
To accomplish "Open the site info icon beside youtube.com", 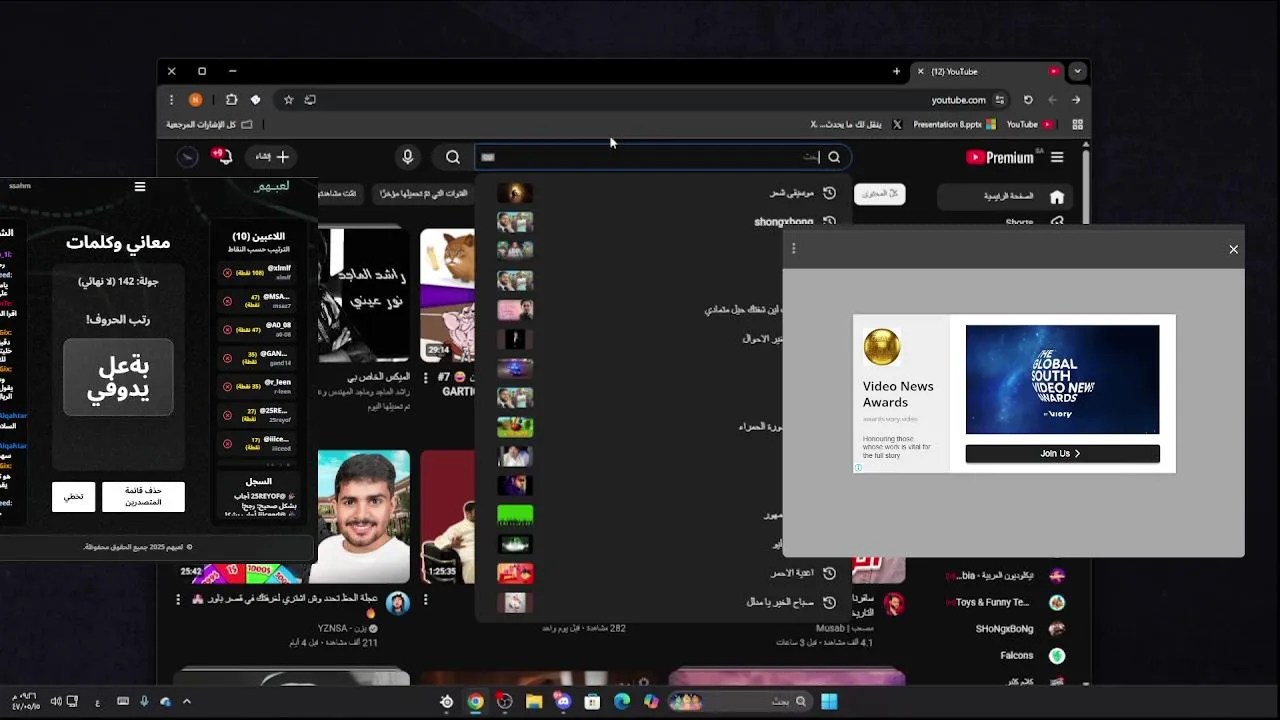I will tap(1000, 100).
